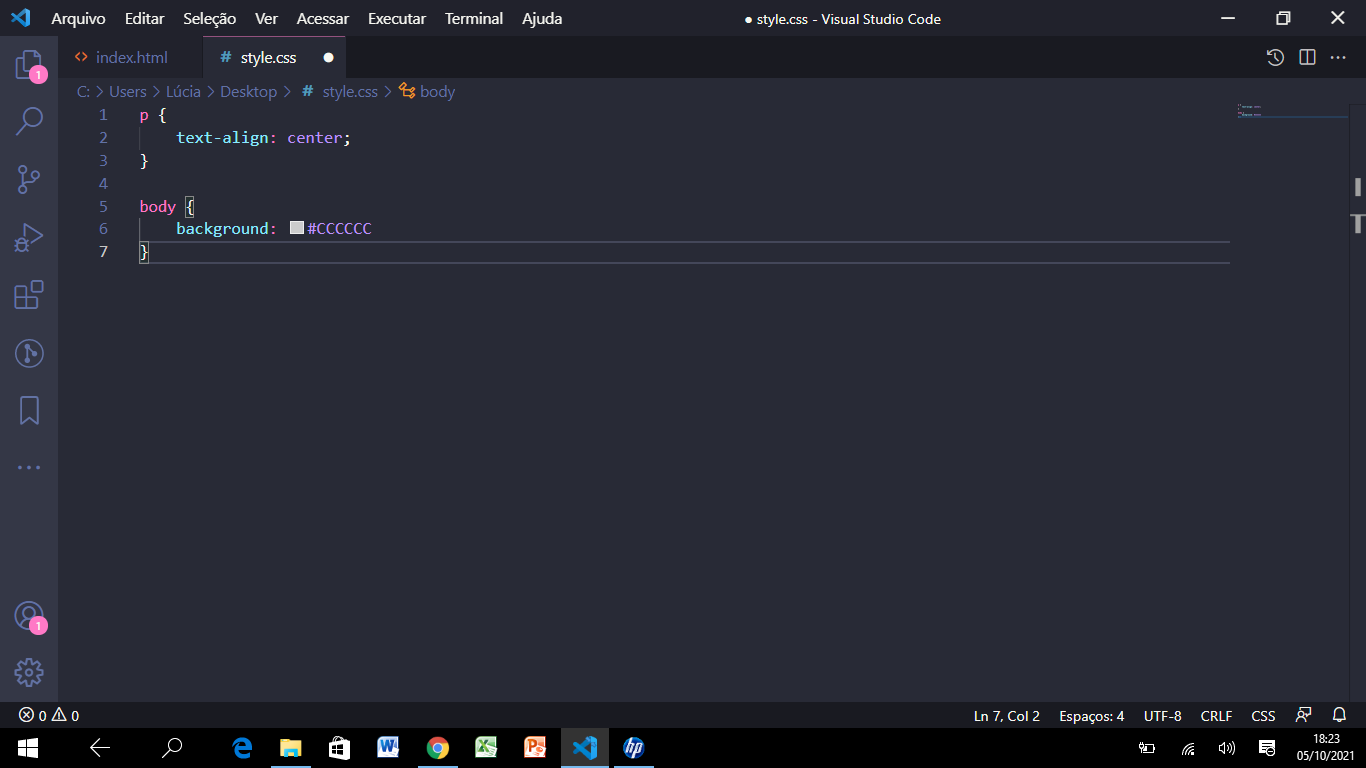The width and height of the screenshot is (1366, 768).
Task: Click the p selector on line 1
Action: click(x=144, y=115)
